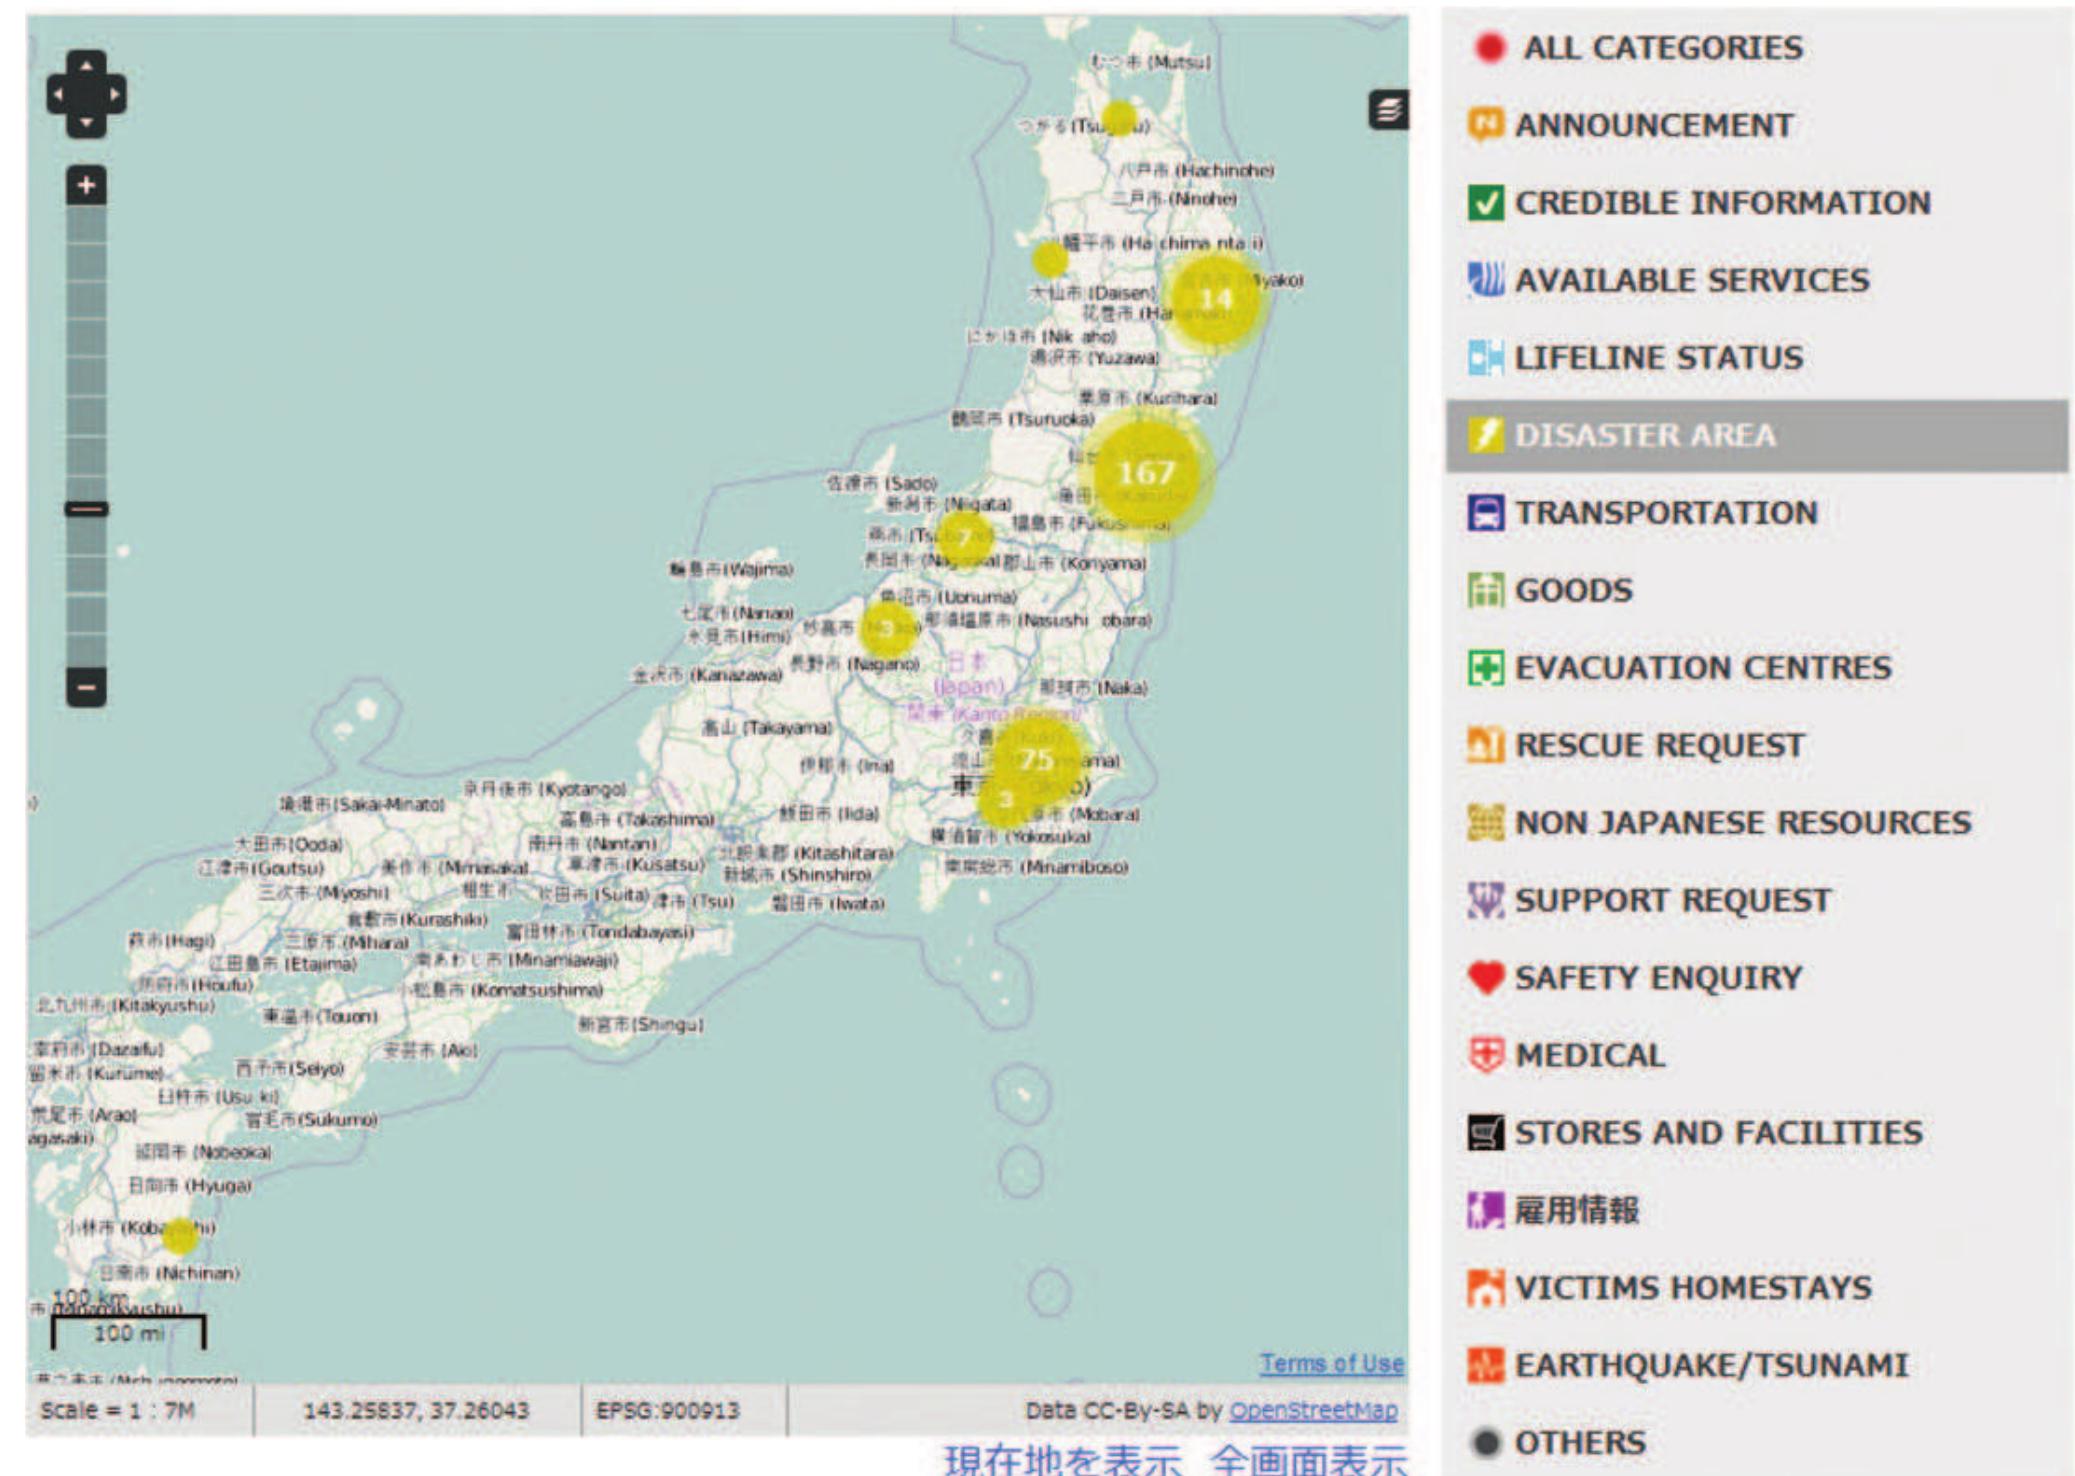Image resolution: width=2075 pixels, height=1476 pixels.
Task: Deselect the highlighted DISASTER AREA filter
Action: (x=1489, y=436)
